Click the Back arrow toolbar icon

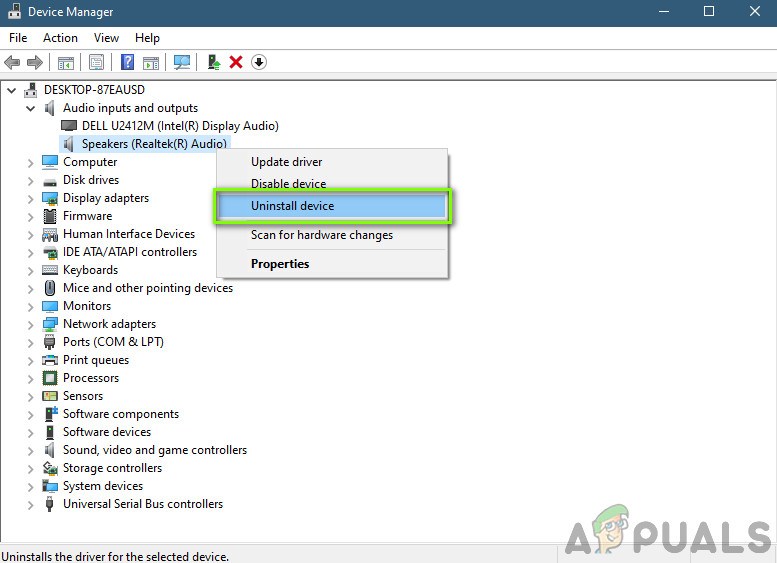12,62
